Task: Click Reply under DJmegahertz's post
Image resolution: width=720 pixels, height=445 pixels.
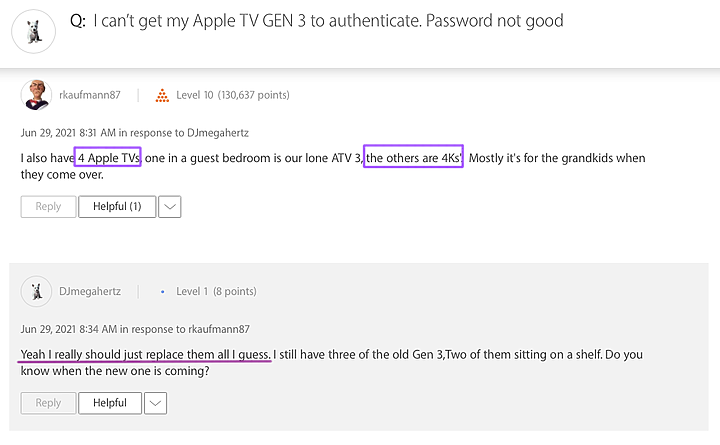Action: (x=48, y=403)
